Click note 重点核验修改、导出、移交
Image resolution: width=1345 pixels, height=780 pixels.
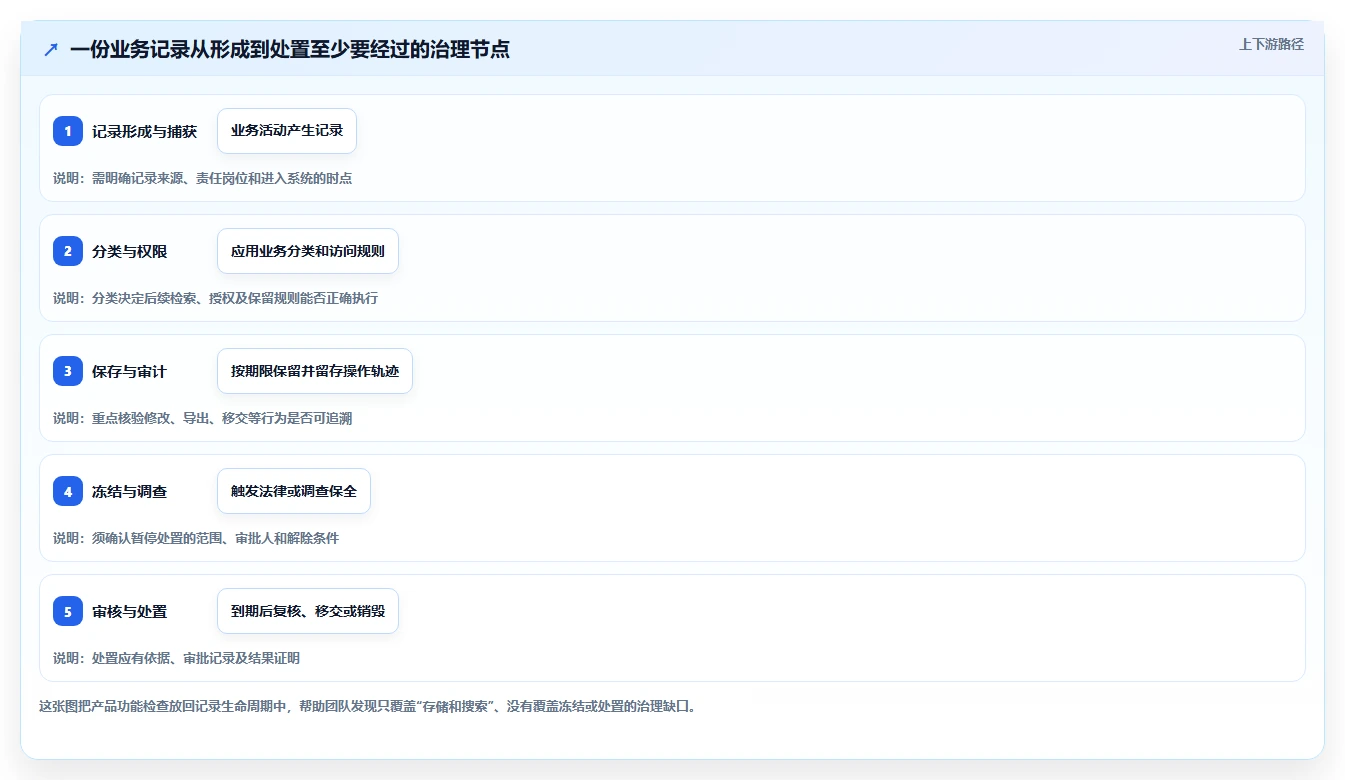[202, 418]
